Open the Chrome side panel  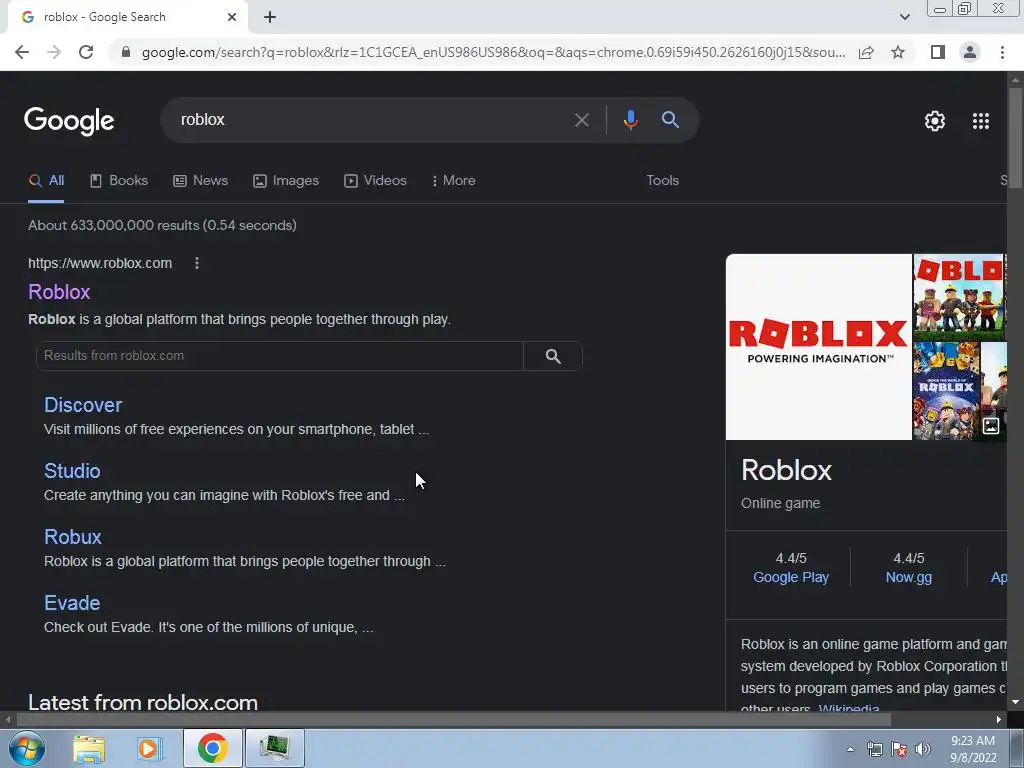coord(938,52)
